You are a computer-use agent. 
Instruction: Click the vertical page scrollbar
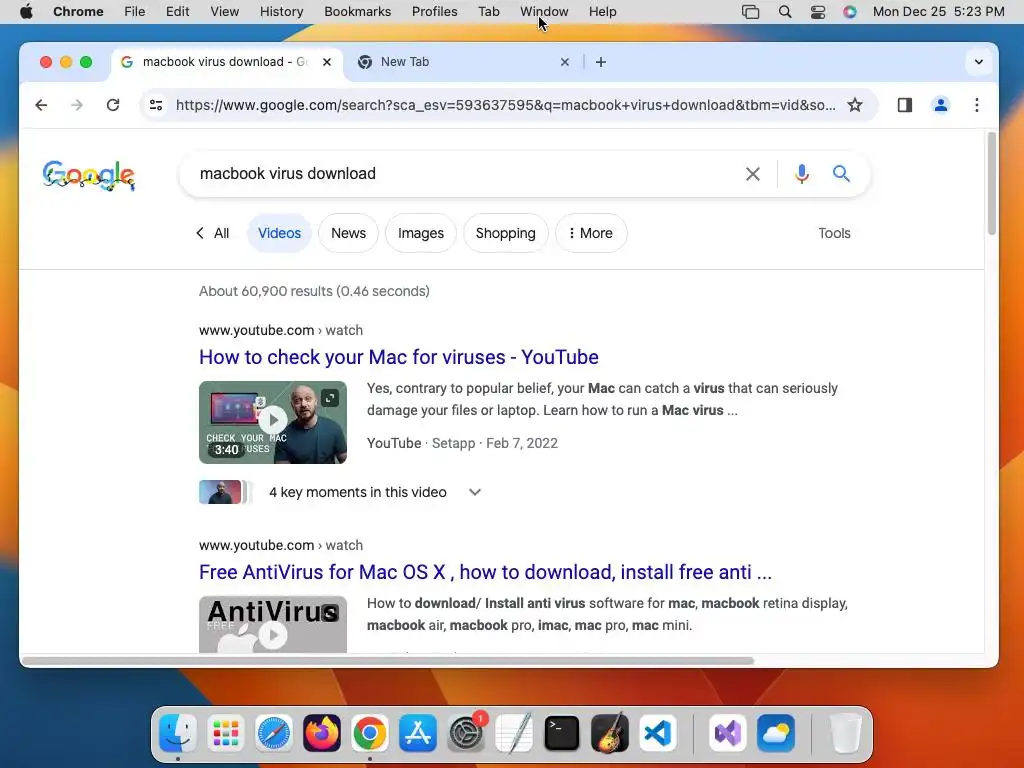pos(991,183)
